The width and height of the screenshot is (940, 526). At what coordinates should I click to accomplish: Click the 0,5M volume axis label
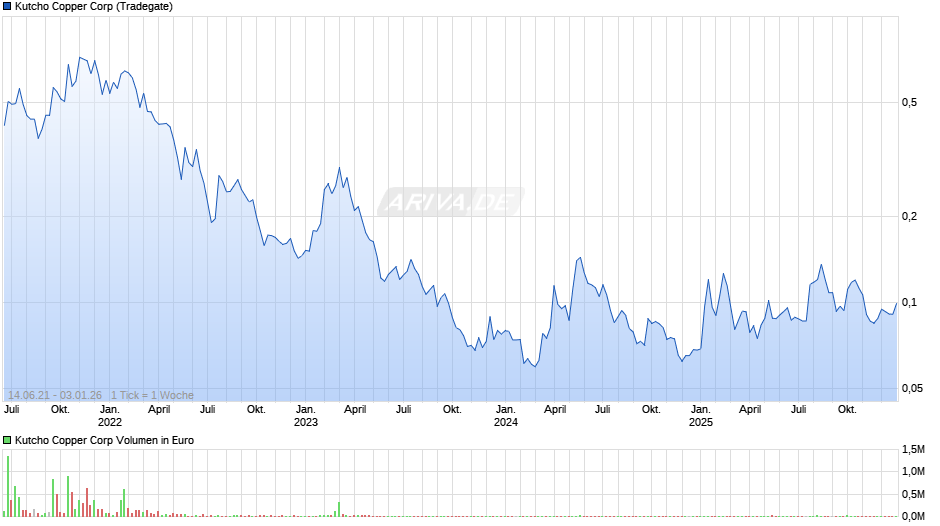(x=913, y=494)
